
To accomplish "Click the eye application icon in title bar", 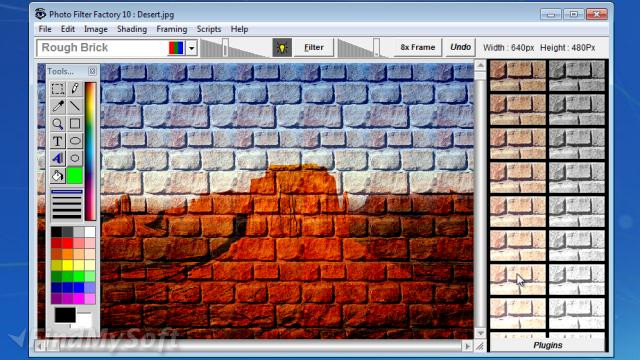I will [40, 14].
